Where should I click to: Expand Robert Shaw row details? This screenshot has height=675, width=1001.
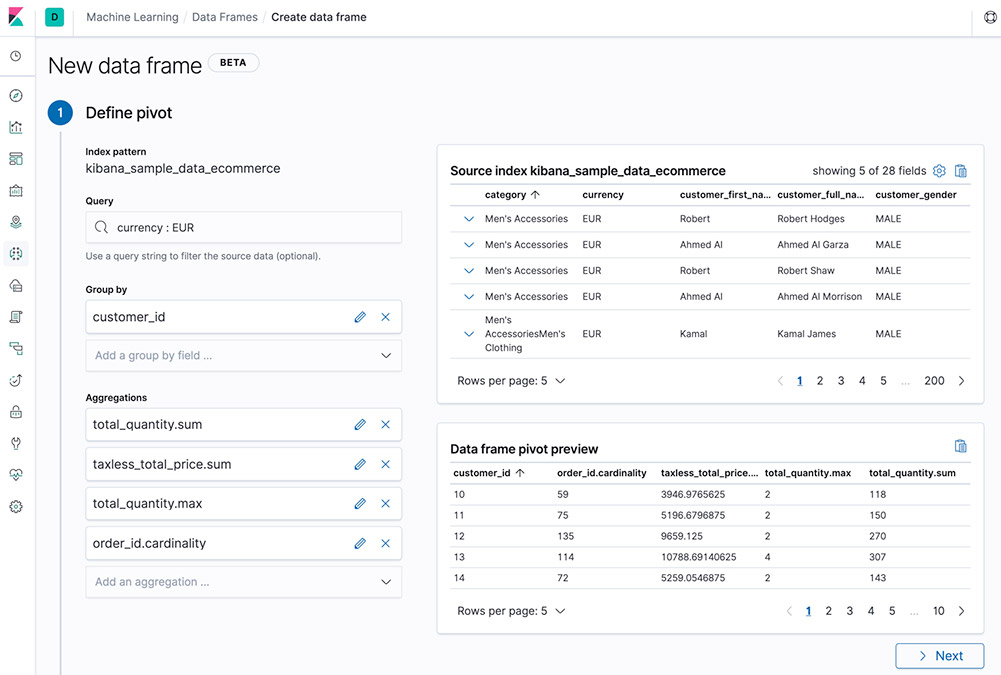coord(469,271)
